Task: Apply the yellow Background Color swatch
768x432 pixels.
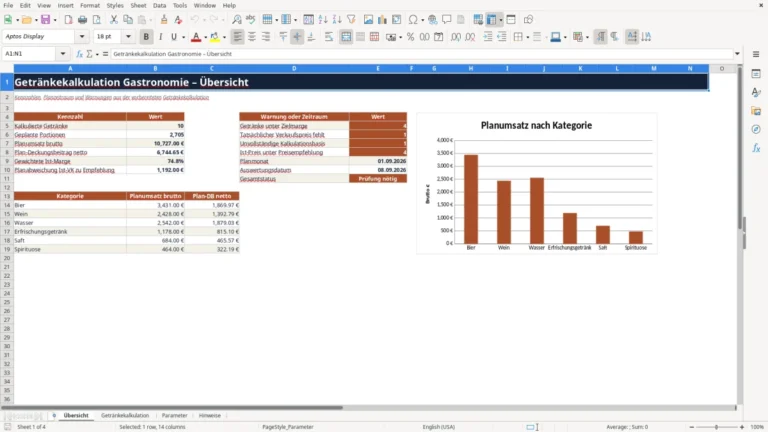Action: [x=215, y=37]
